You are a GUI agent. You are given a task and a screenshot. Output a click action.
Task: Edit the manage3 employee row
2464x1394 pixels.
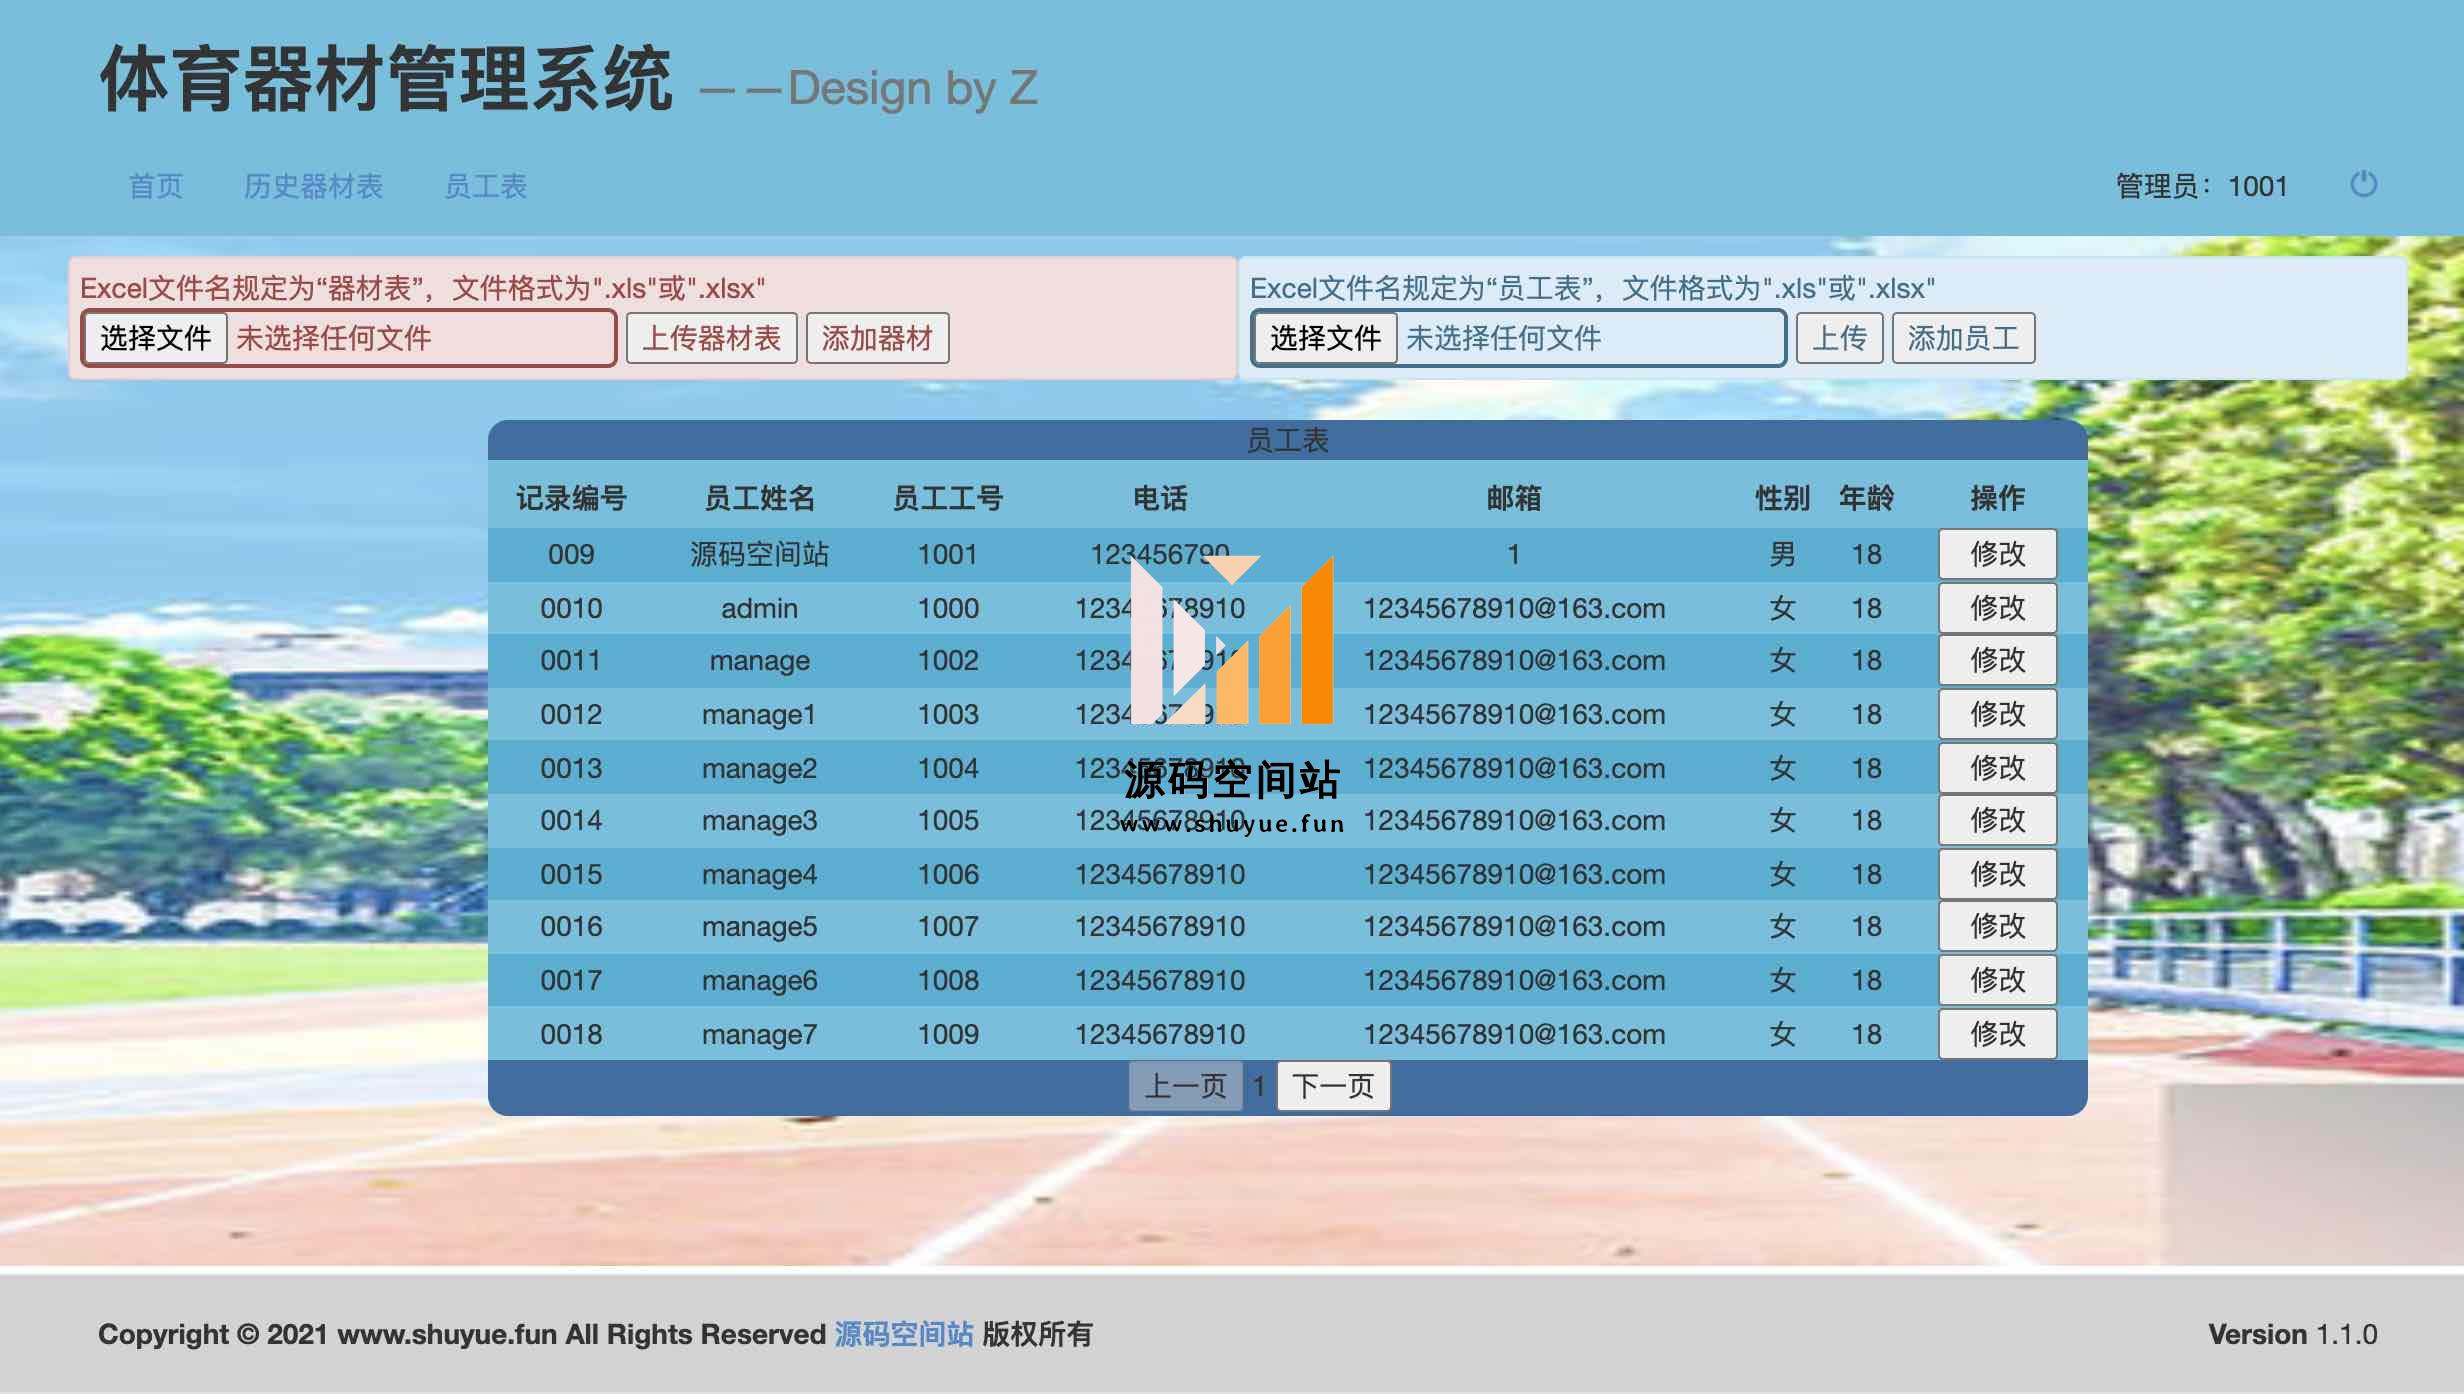tap(1997, 820)
